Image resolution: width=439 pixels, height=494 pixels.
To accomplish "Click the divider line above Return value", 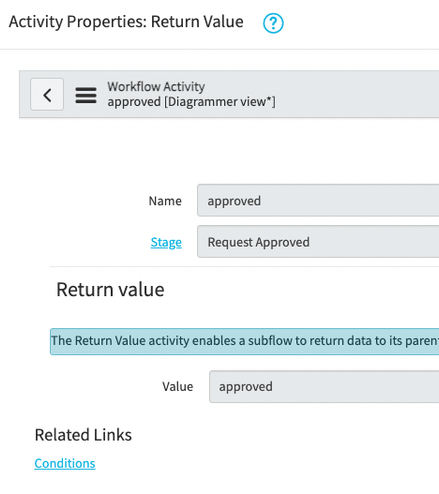I will [244, 267].
